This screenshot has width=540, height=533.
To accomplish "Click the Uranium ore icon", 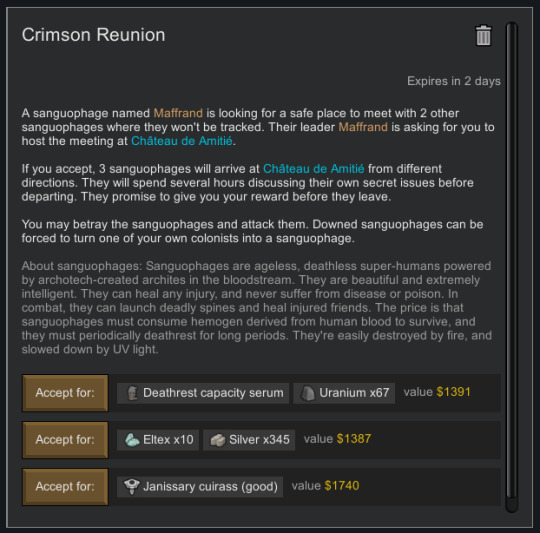I will coord(307,393).
